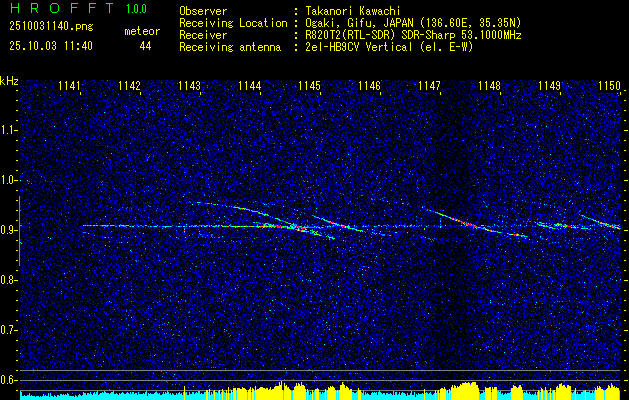Viewport: 629px width, 400px height.
Task: Click frequency label 1.0
Action: [x=7, y=180]
